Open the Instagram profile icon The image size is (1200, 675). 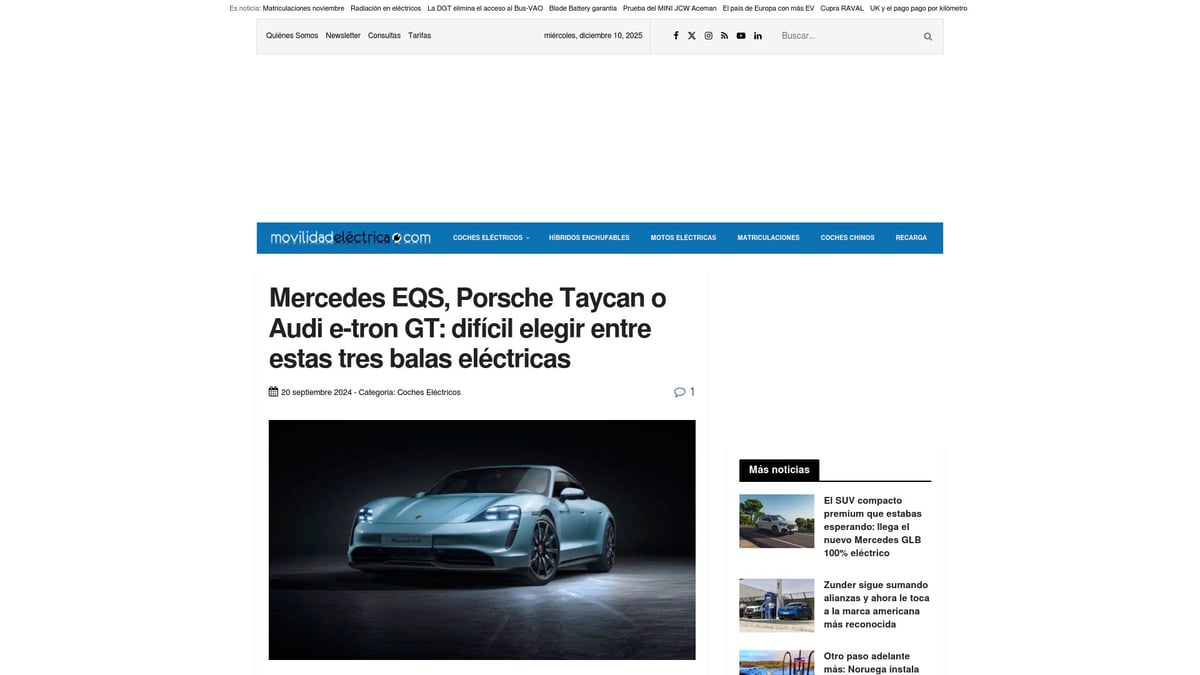coord(708,35)
